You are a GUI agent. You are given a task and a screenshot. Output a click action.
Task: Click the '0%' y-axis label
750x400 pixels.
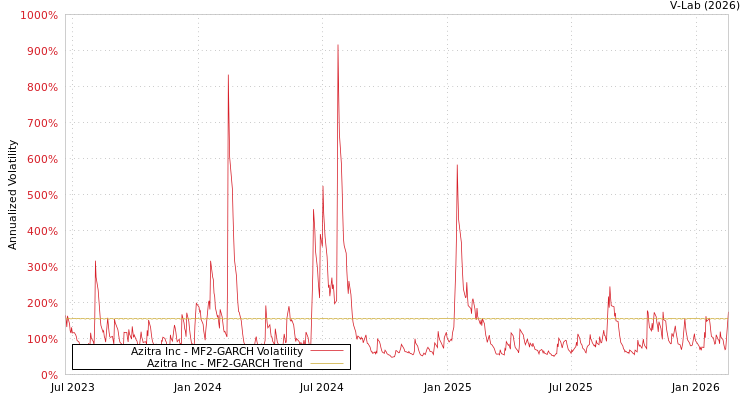point(47,375)
